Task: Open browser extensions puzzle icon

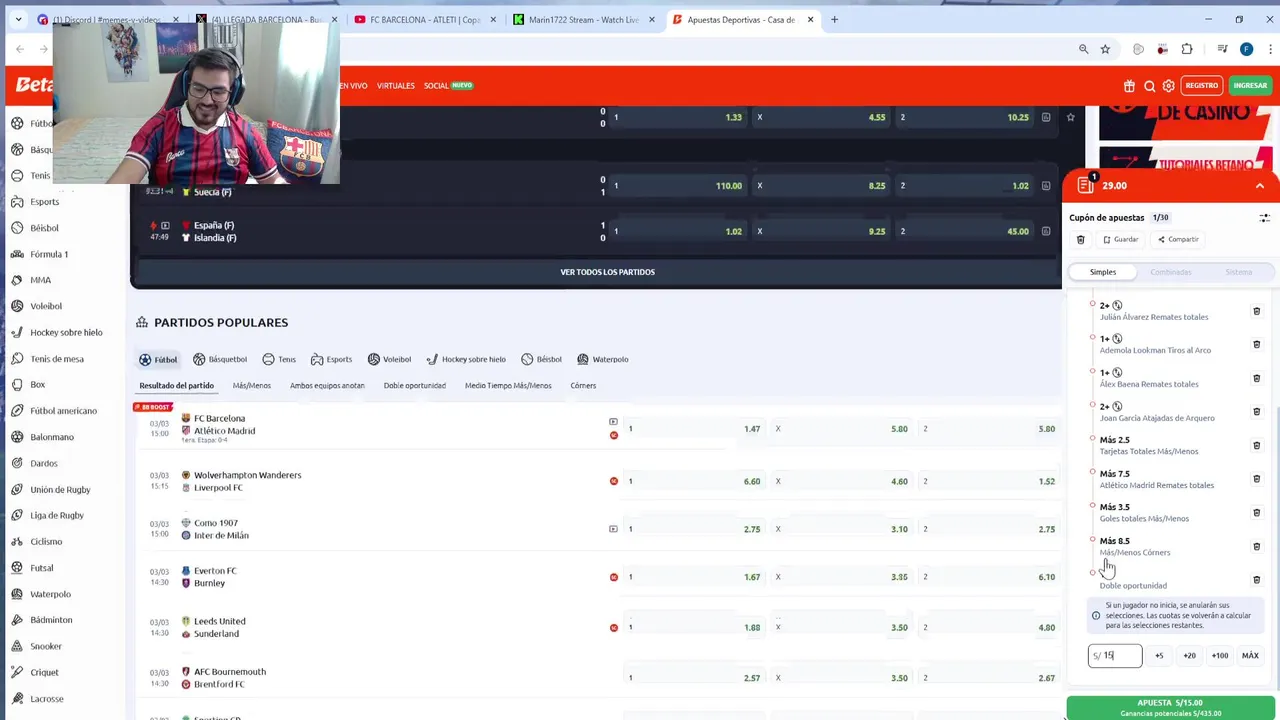Action: coord(1187,49)
